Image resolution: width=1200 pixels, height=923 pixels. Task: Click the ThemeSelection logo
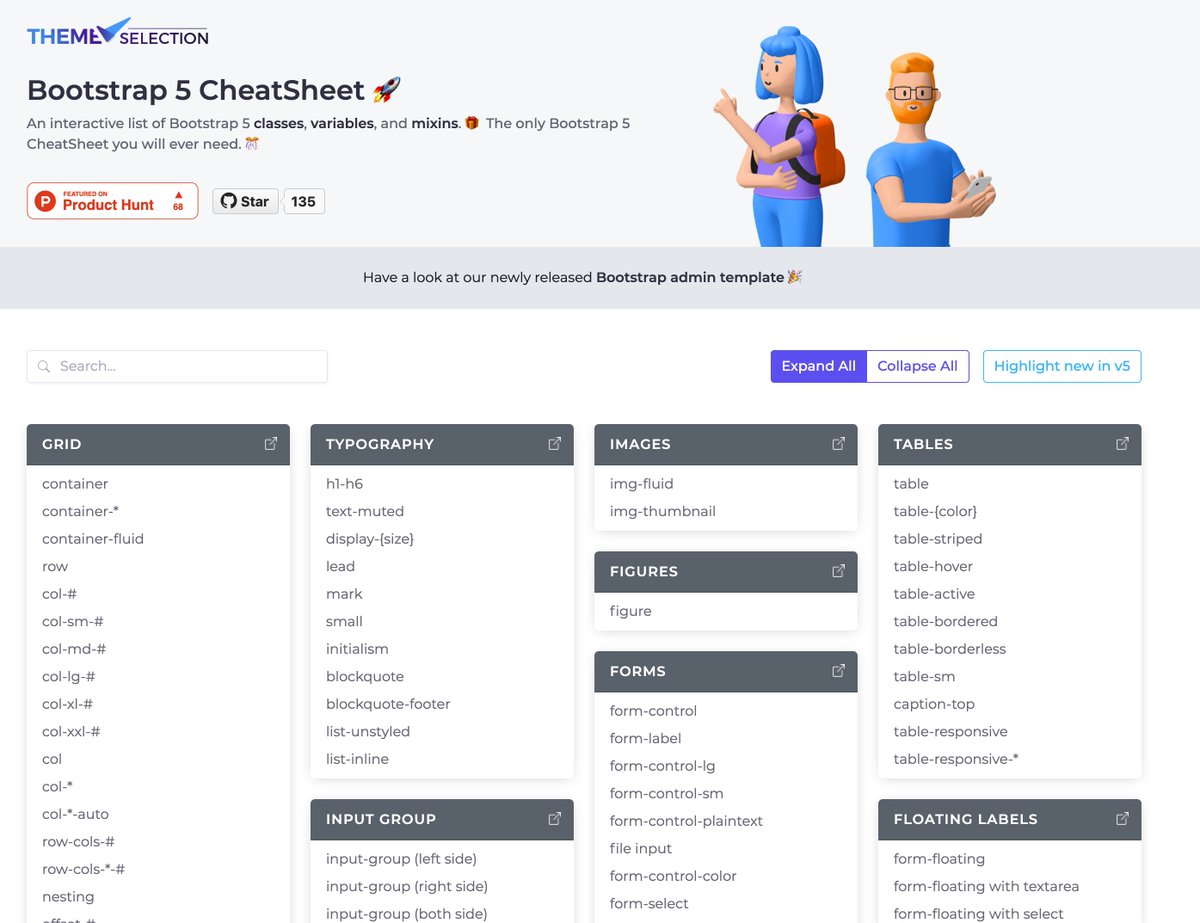[x=118, y=32]
